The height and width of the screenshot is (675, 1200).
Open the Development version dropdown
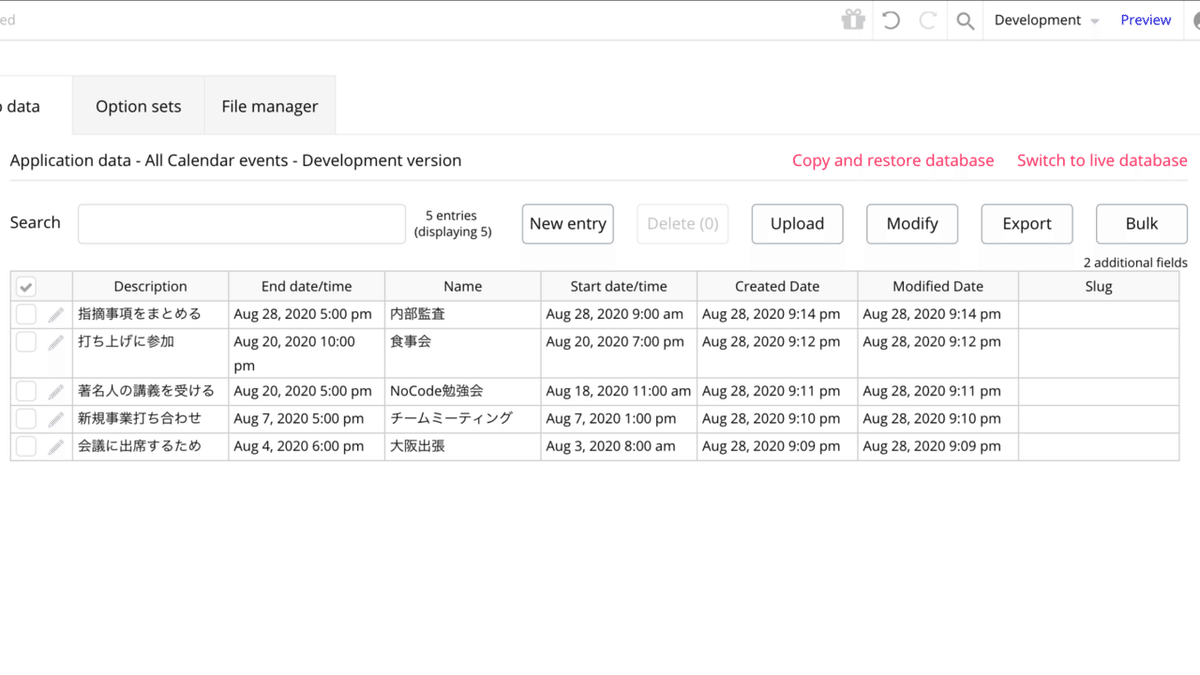click(x=1046, y=21)
